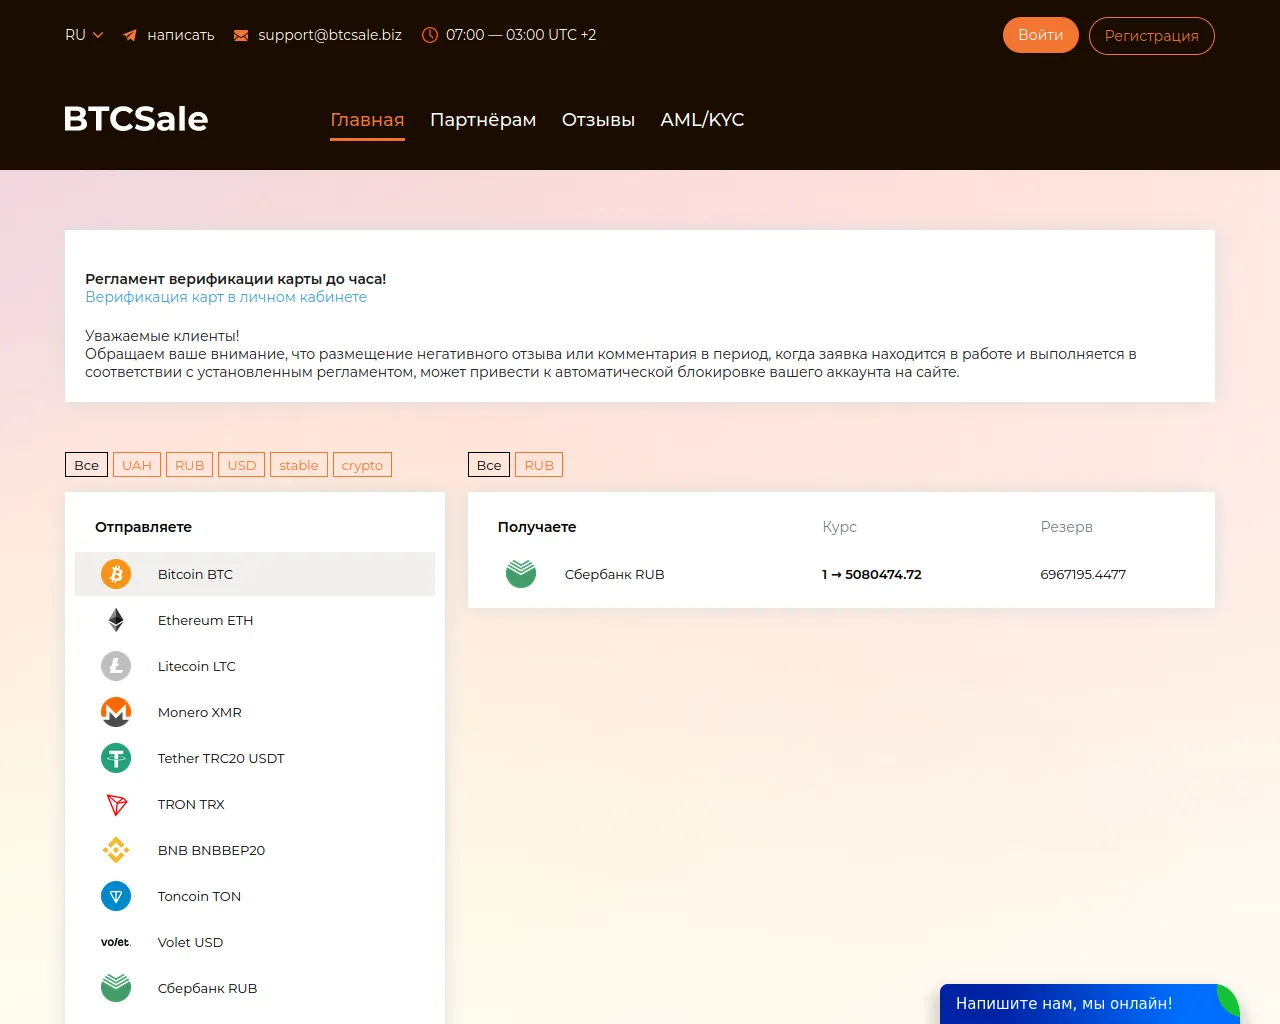The image size is (1280, 1024).
Task: Select the Ethereum diamond icon
Action: coord(116,620)
